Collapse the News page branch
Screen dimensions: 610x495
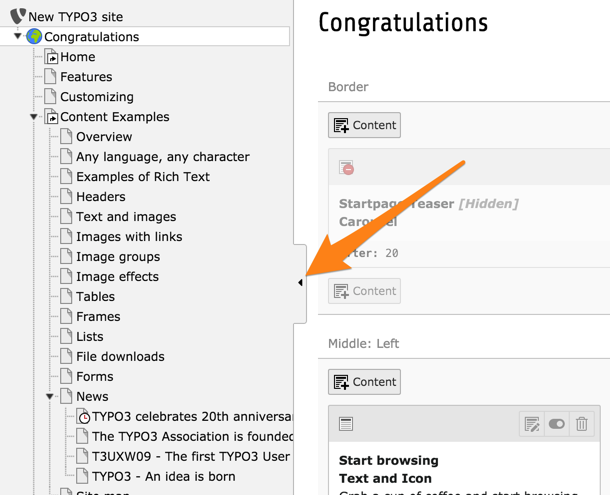click(50, 397)
